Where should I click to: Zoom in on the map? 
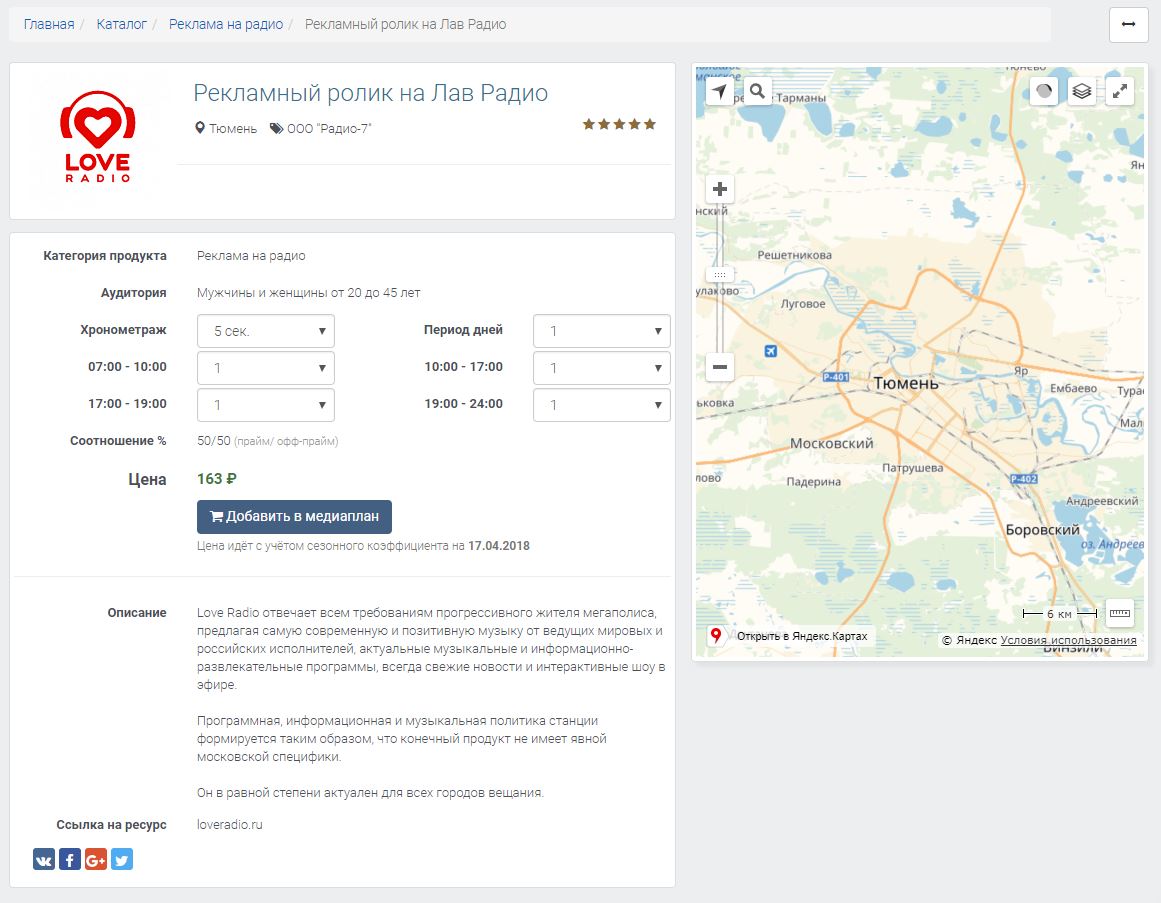pyautogui.click(x=719, y=189)
